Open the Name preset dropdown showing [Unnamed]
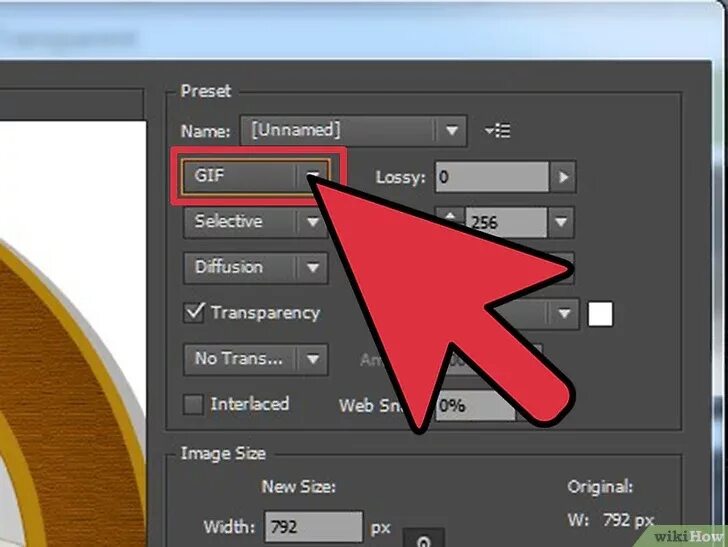The width and height of the screenshot is (728, 547). pos(353,130)
